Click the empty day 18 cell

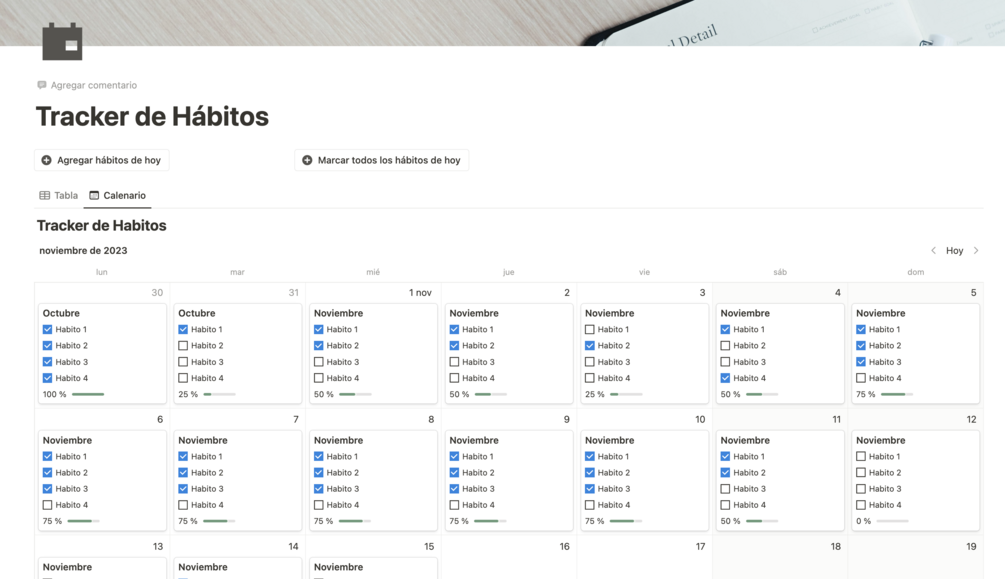click(x=780, y=558)
